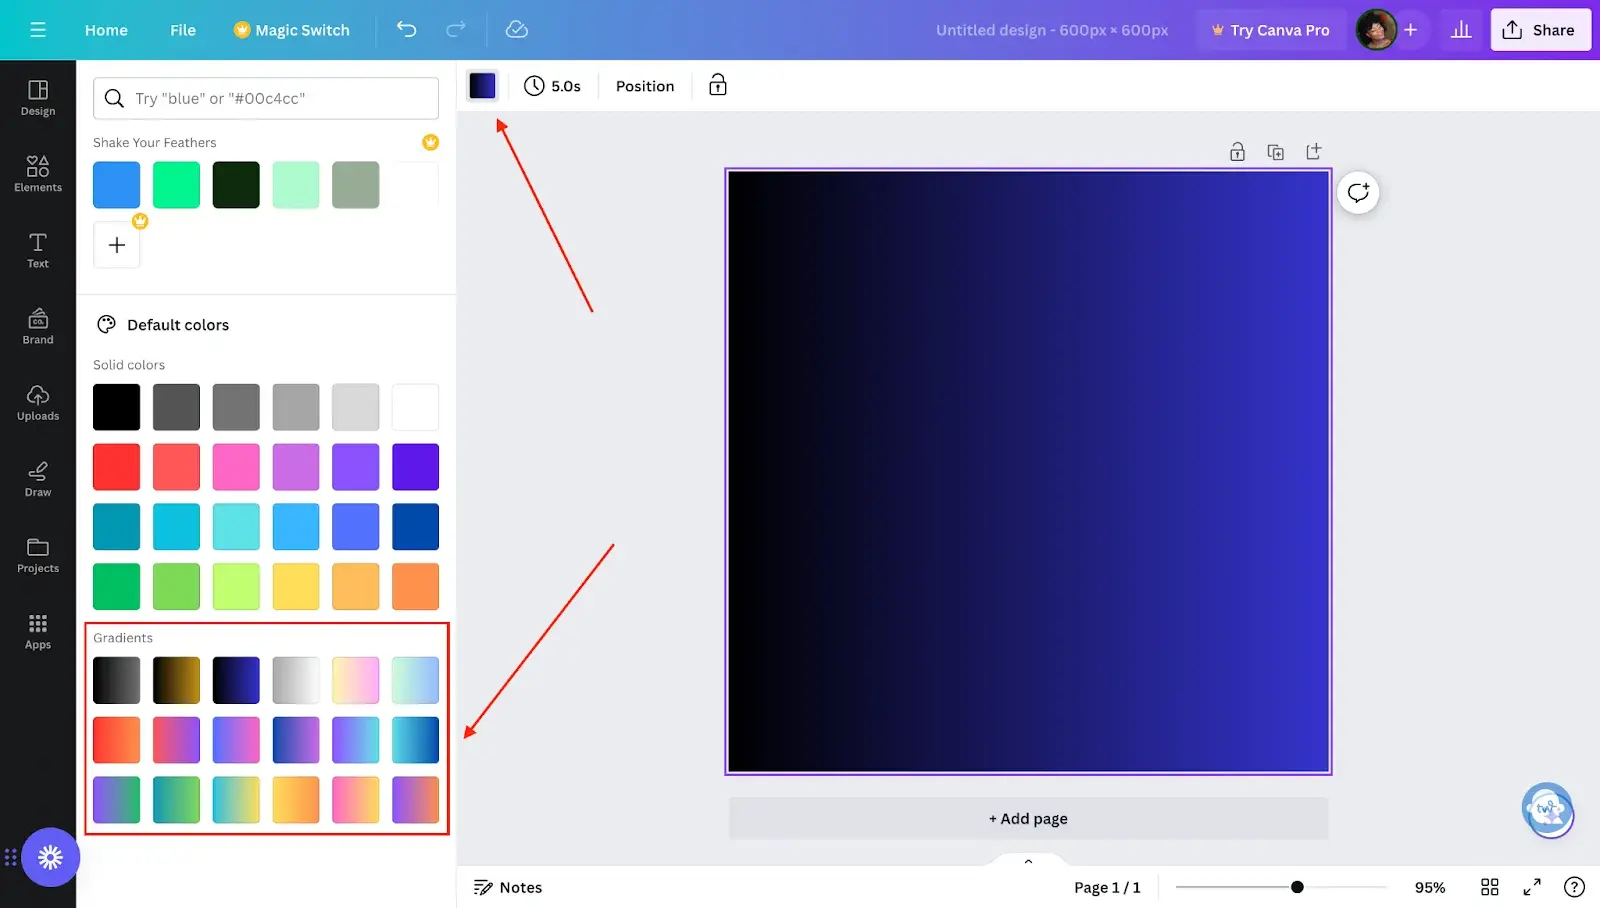This screenshot has width=1600, height=908.
Task: Click the user profile avatar
Action: (x=1376, y=30)
